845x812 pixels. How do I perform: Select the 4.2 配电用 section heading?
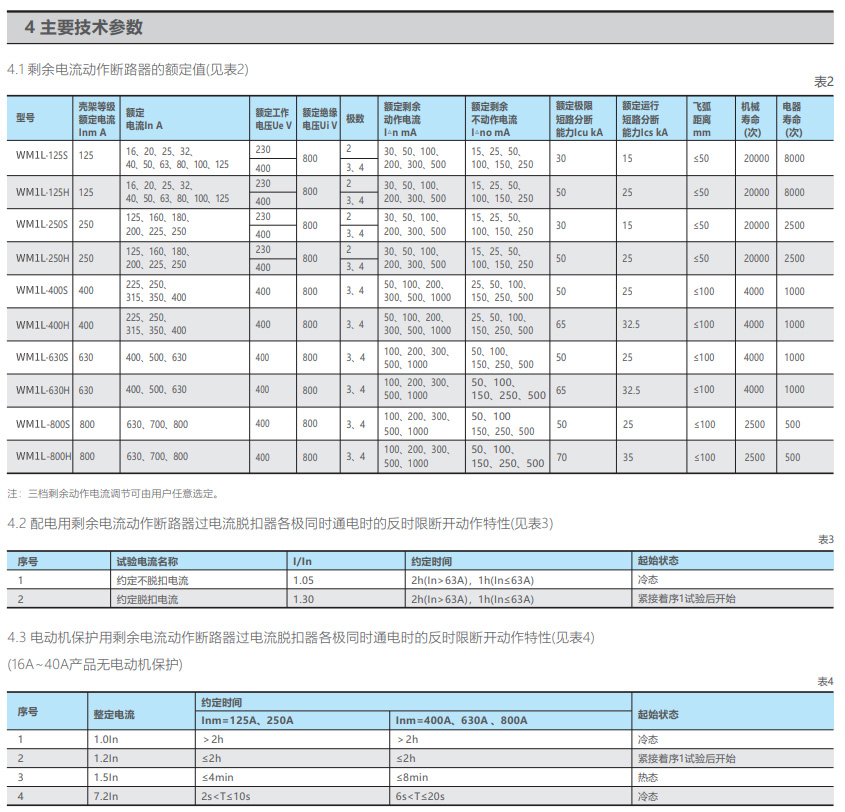click(x=280, y=523)
